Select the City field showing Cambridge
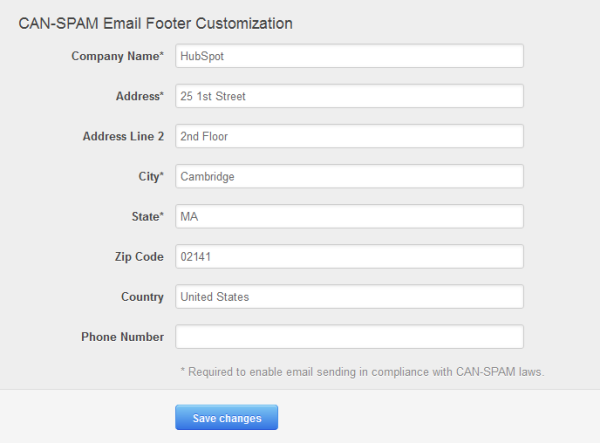600x443 pixels. pos(349,176)
